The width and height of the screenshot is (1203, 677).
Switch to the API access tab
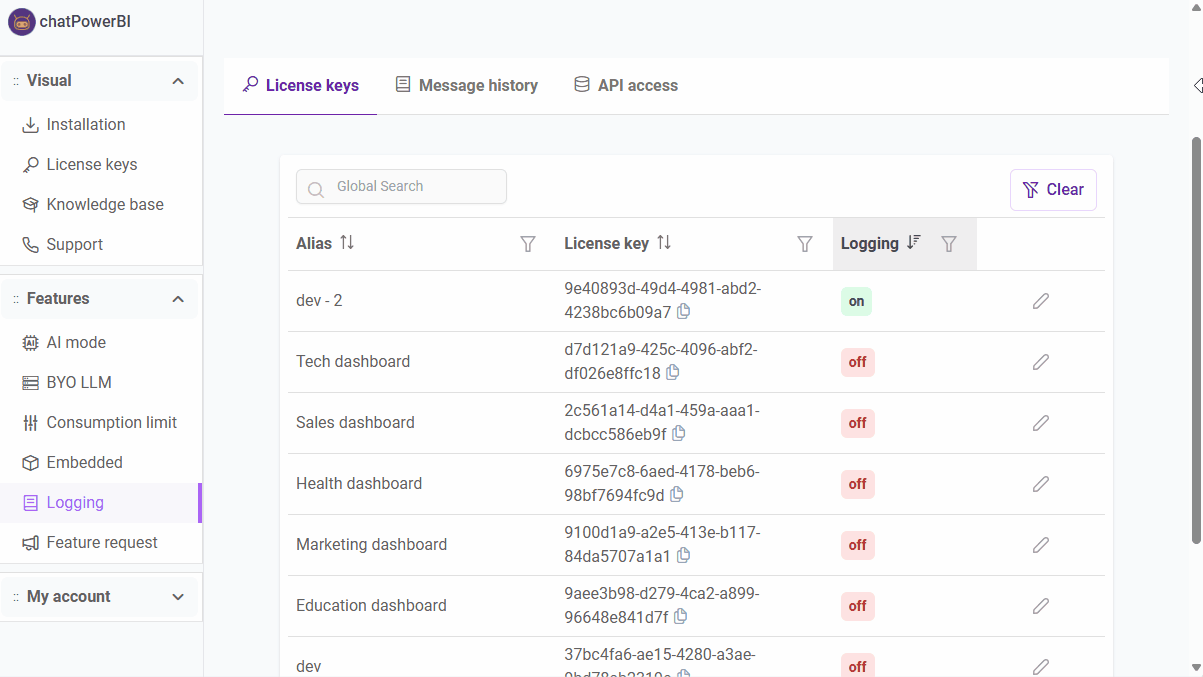point(626,86)
